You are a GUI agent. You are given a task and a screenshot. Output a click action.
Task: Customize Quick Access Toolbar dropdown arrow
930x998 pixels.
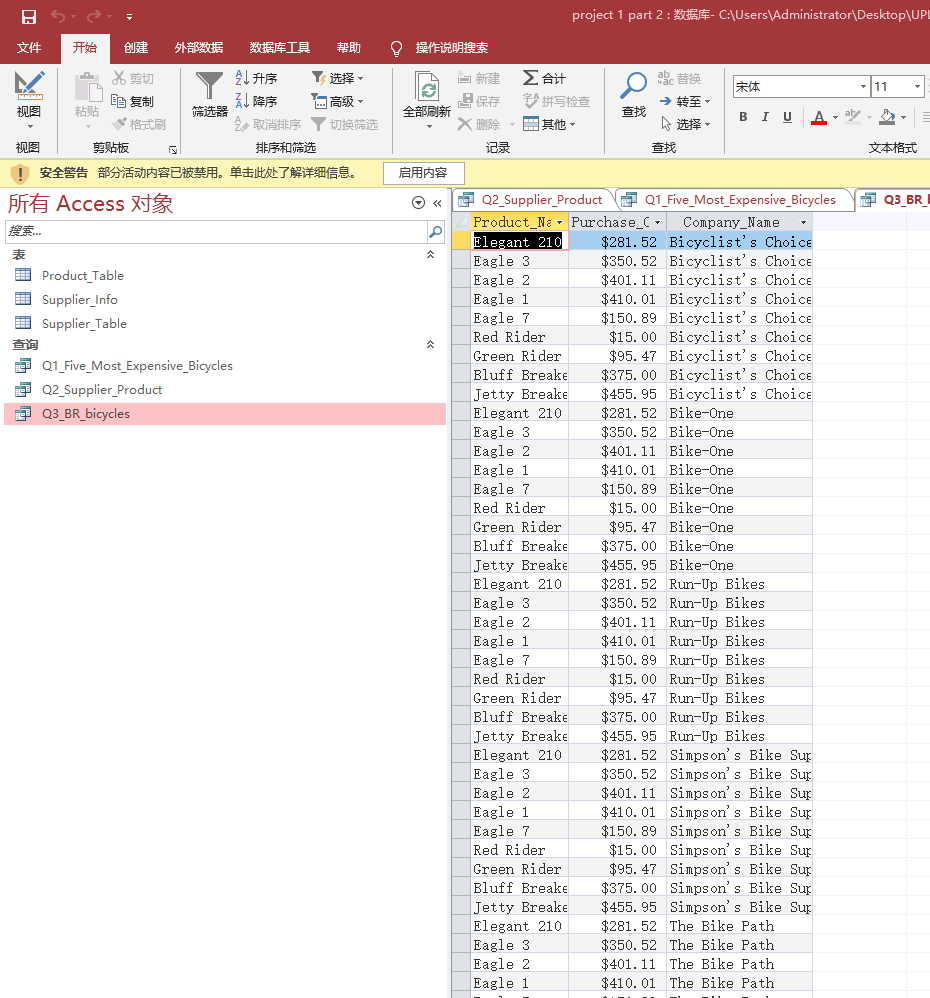pyautogui.click(x=129, y=17)
